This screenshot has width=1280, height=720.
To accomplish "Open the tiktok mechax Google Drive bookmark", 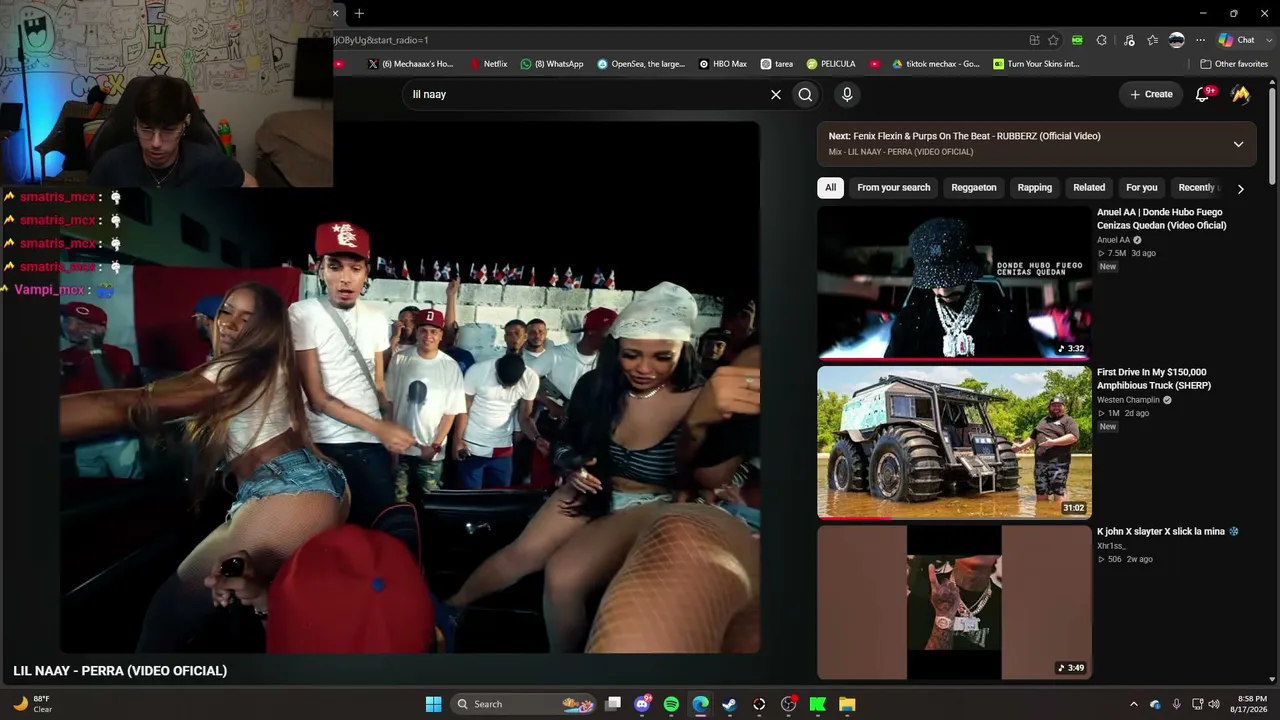I will [x=936, y=64].
